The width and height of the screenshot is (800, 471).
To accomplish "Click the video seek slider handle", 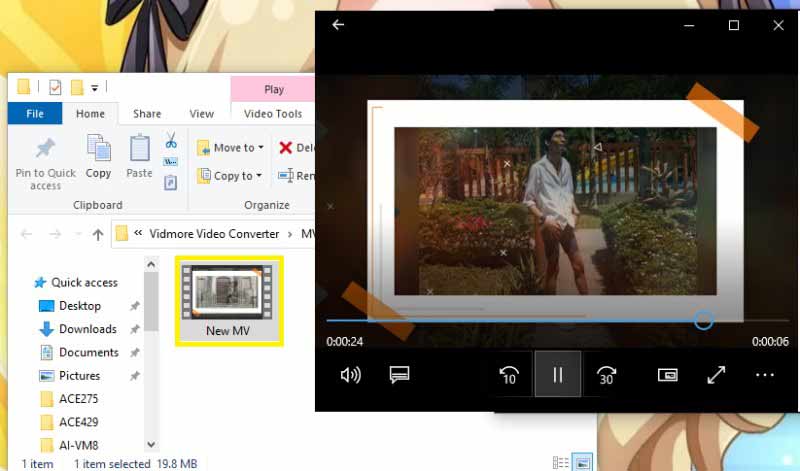I will [x=703, y=321].
